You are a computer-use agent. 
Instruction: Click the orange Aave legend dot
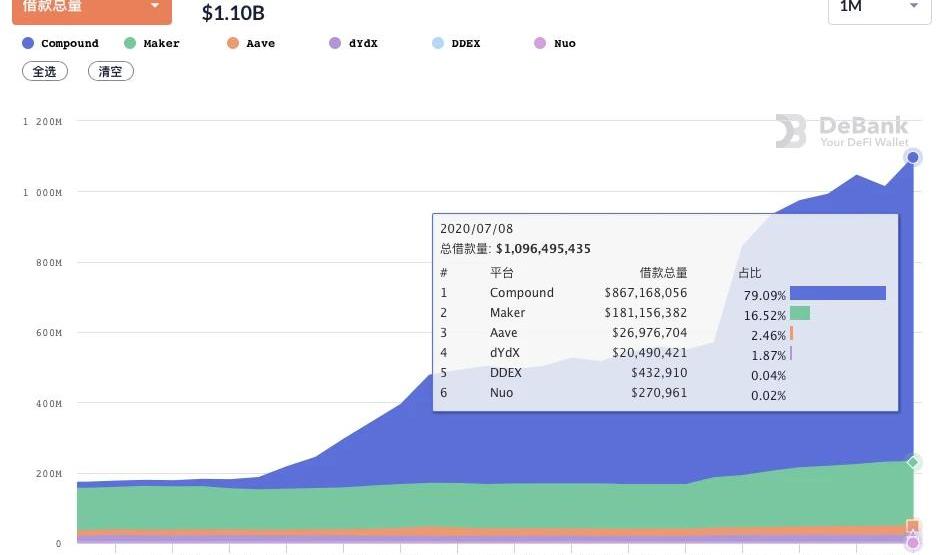pyautogui.click(x=233, y=43)
